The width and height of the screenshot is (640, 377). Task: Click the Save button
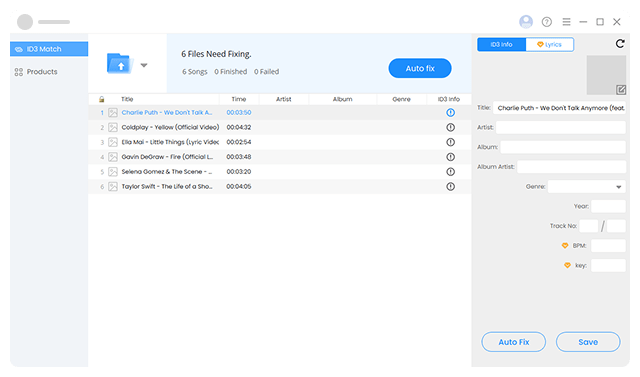[x=588, y=342]
